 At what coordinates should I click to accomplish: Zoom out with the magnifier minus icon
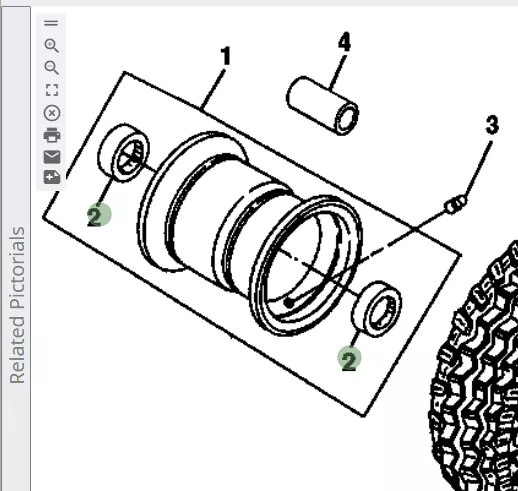point(52,68)
